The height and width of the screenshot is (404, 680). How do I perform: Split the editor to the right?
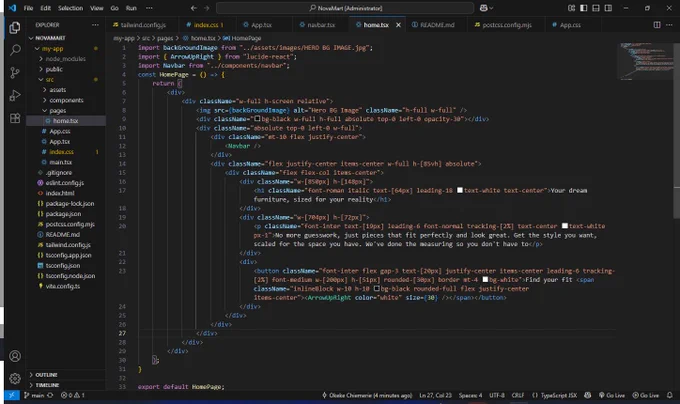coord(657,25)
